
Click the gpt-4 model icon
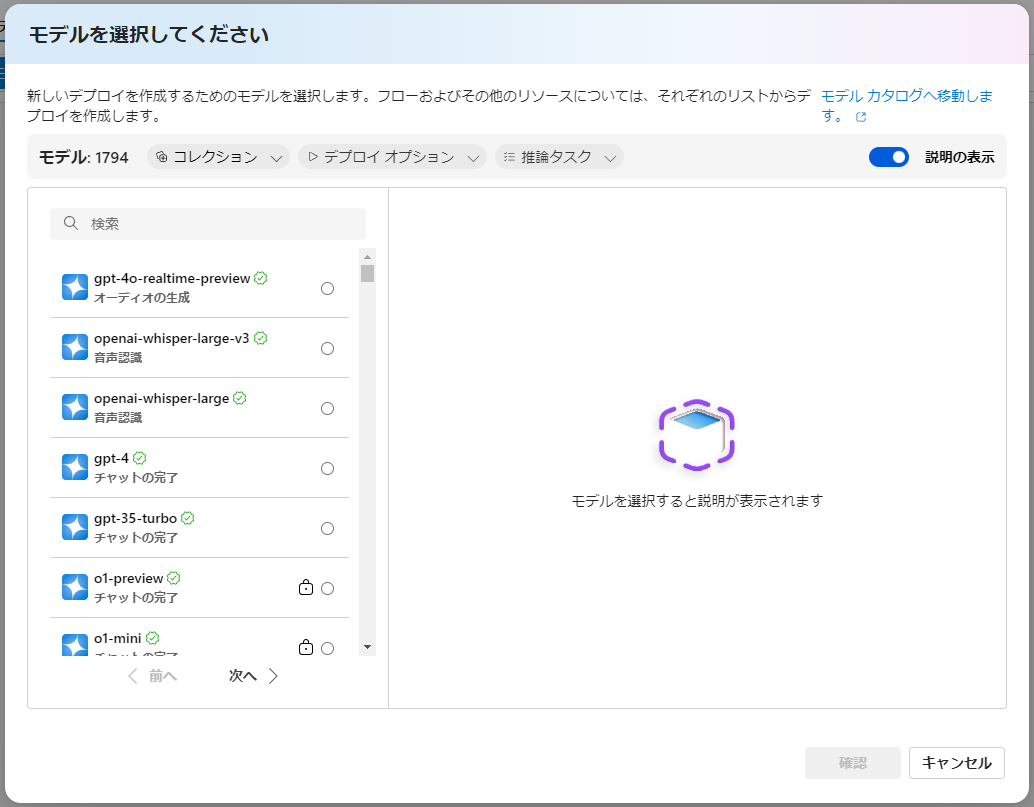pyautogui.click(x=75, y=467)
